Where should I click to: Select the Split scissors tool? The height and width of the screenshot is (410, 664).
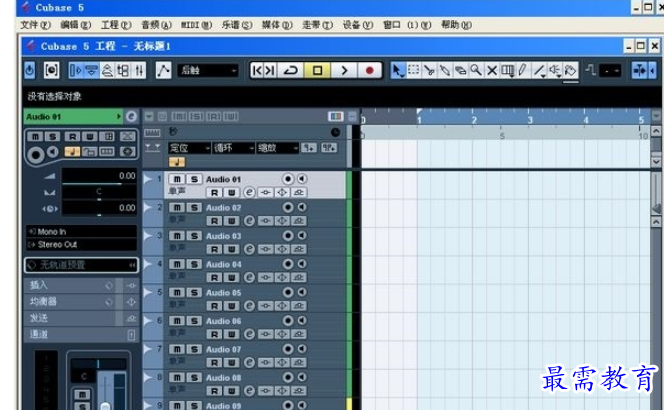pos(429,70)
